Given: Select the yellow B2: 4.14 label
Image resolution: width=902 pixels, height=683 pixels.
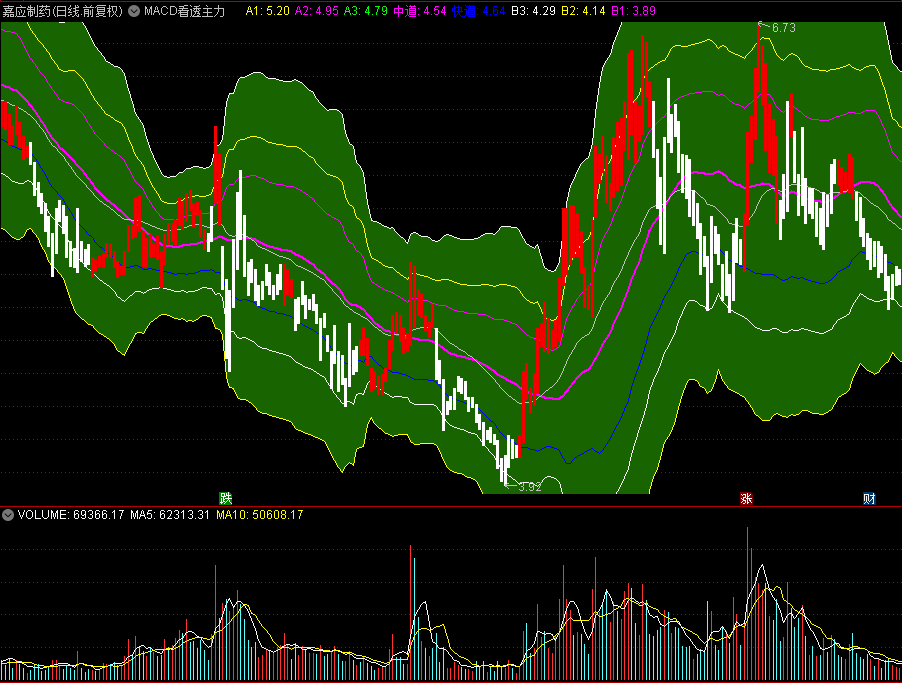Looking at the screenshot, I should click(581, 11).
